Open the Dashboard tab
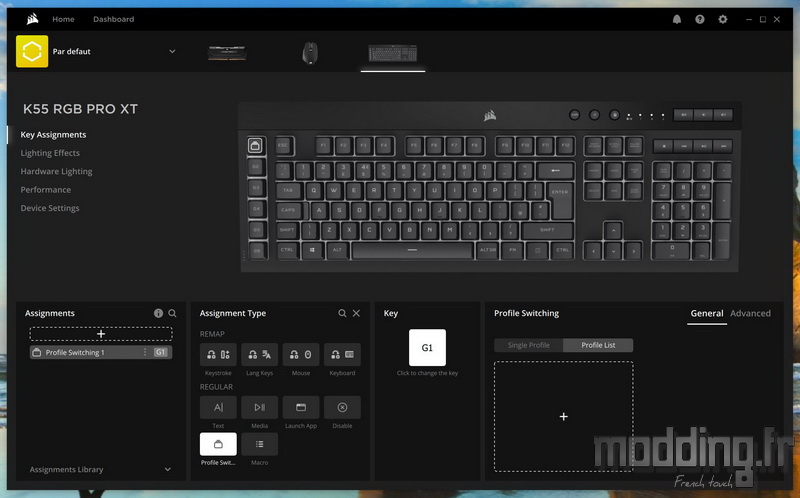 coord(113,19)
